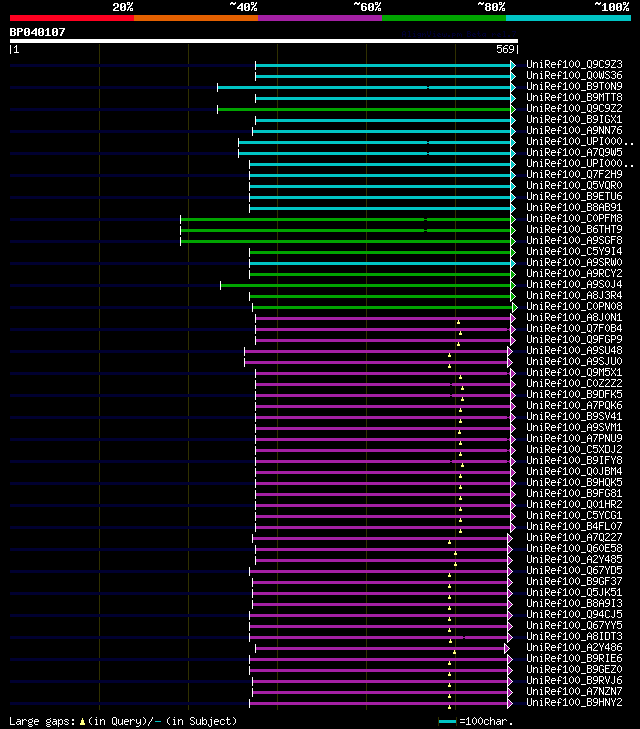Click the cyan =100char. scale bar
Screen dimensions: 640x729
click(448, 722)
